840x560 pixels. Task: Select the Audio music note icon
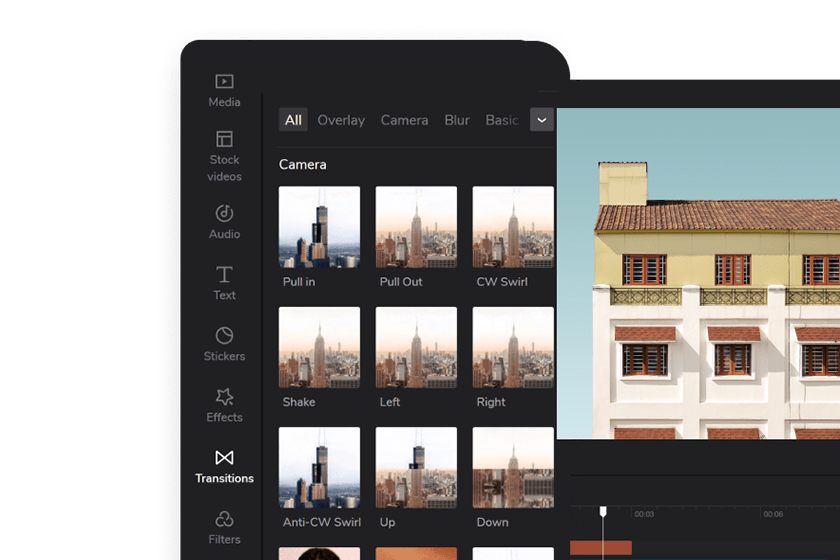(x=224, y=213)
